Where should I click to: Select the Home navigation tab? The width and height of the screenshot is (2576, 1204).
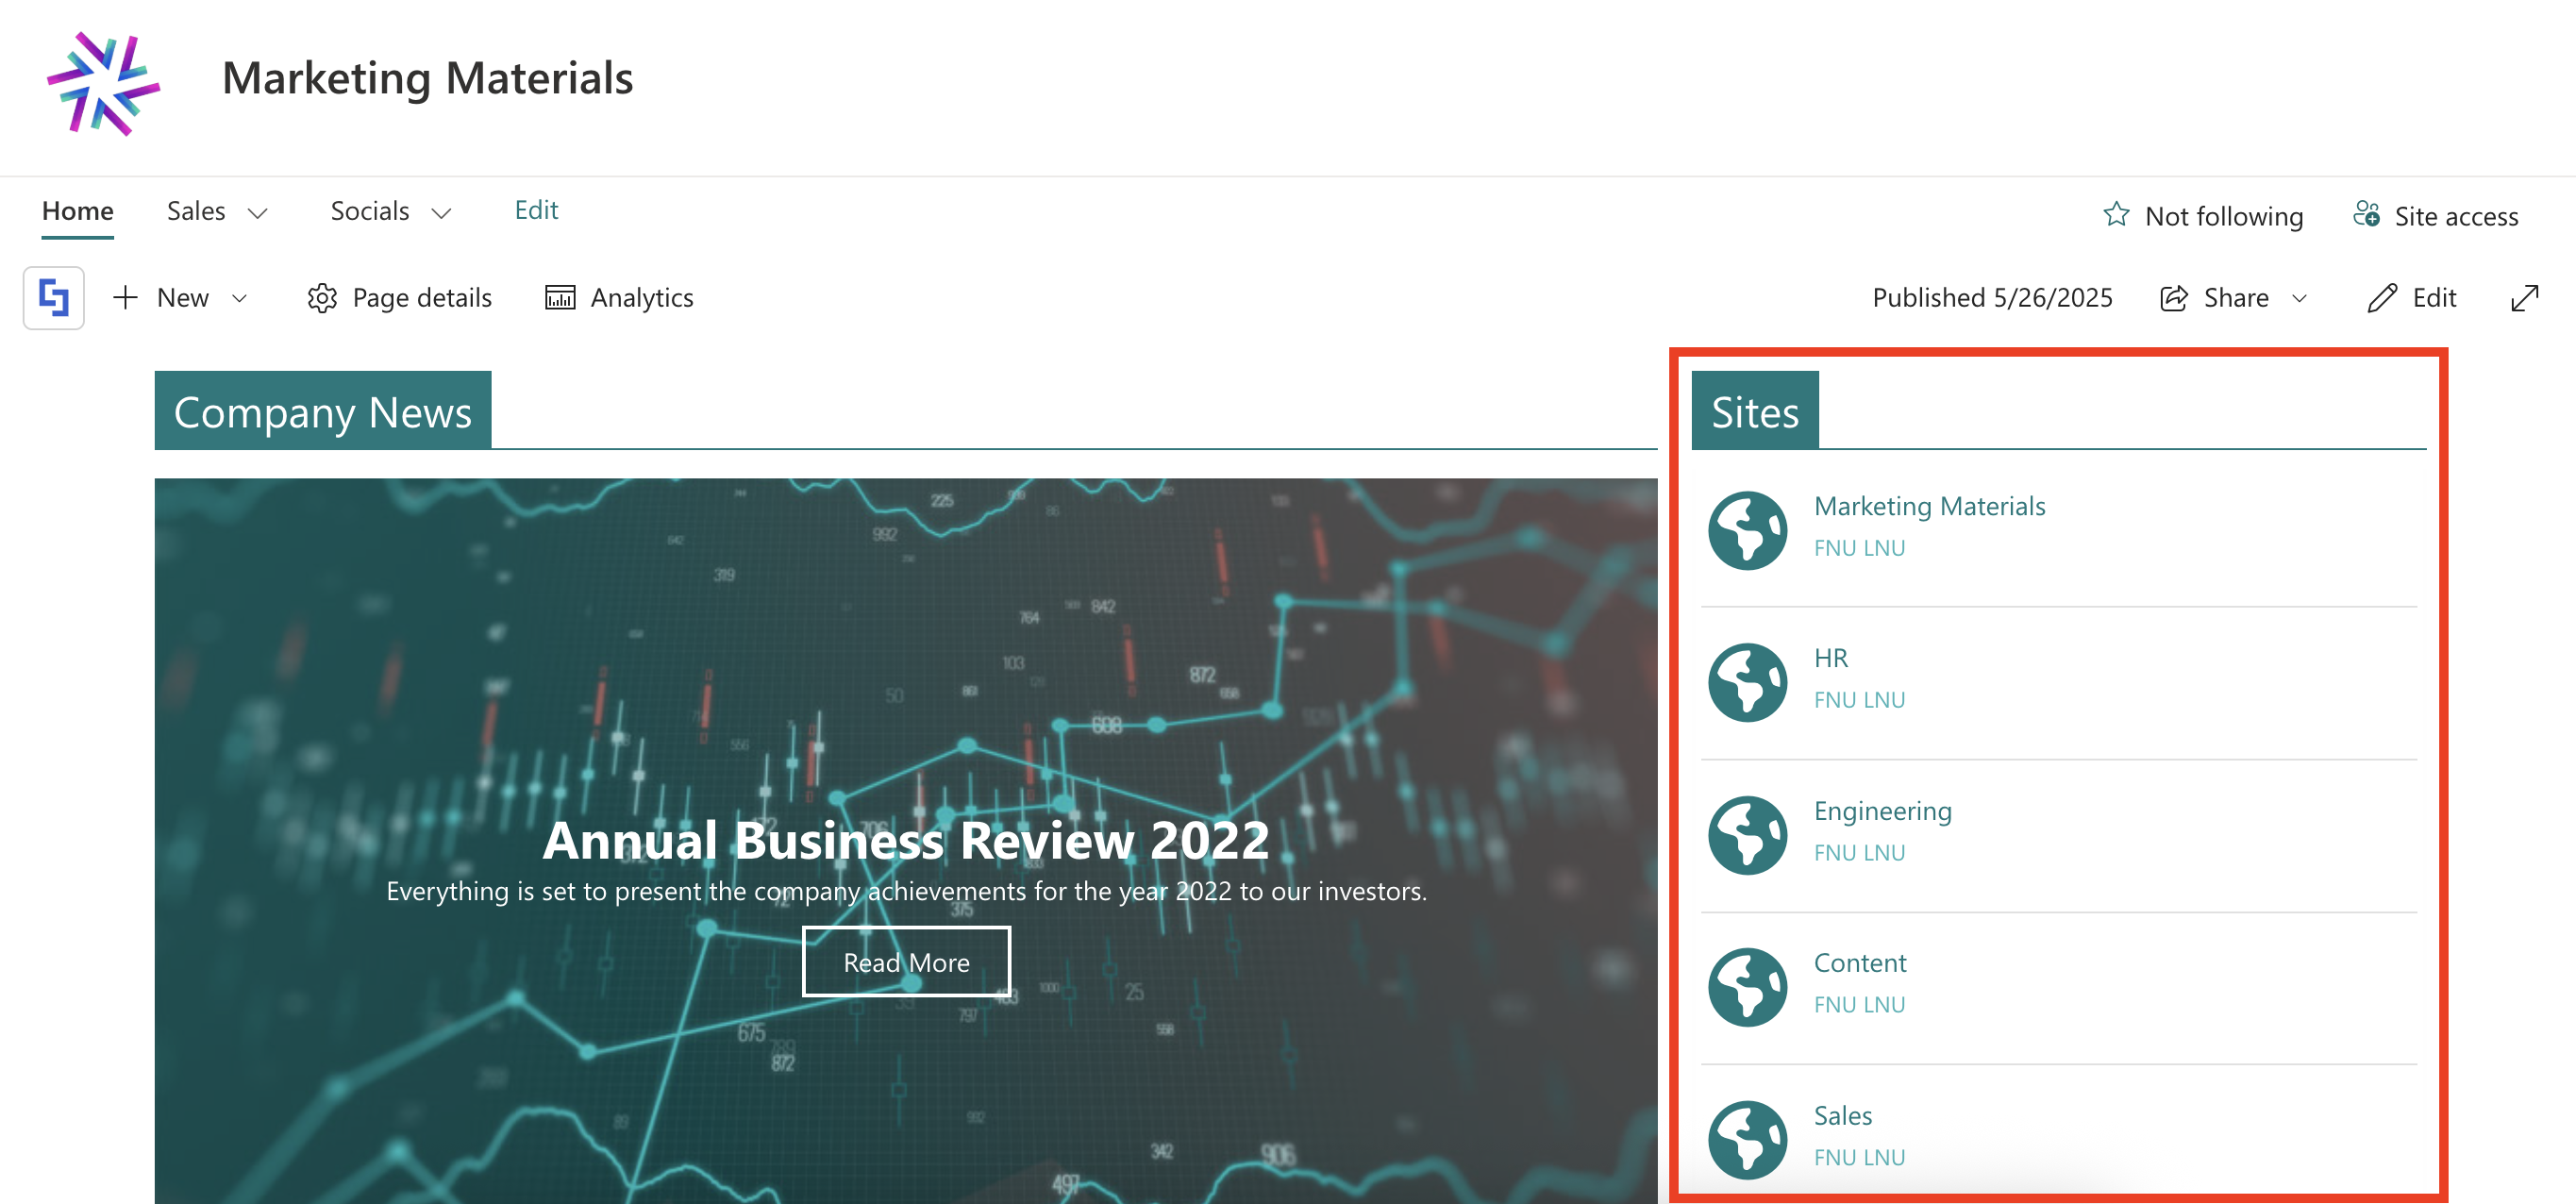click(77, 211)
